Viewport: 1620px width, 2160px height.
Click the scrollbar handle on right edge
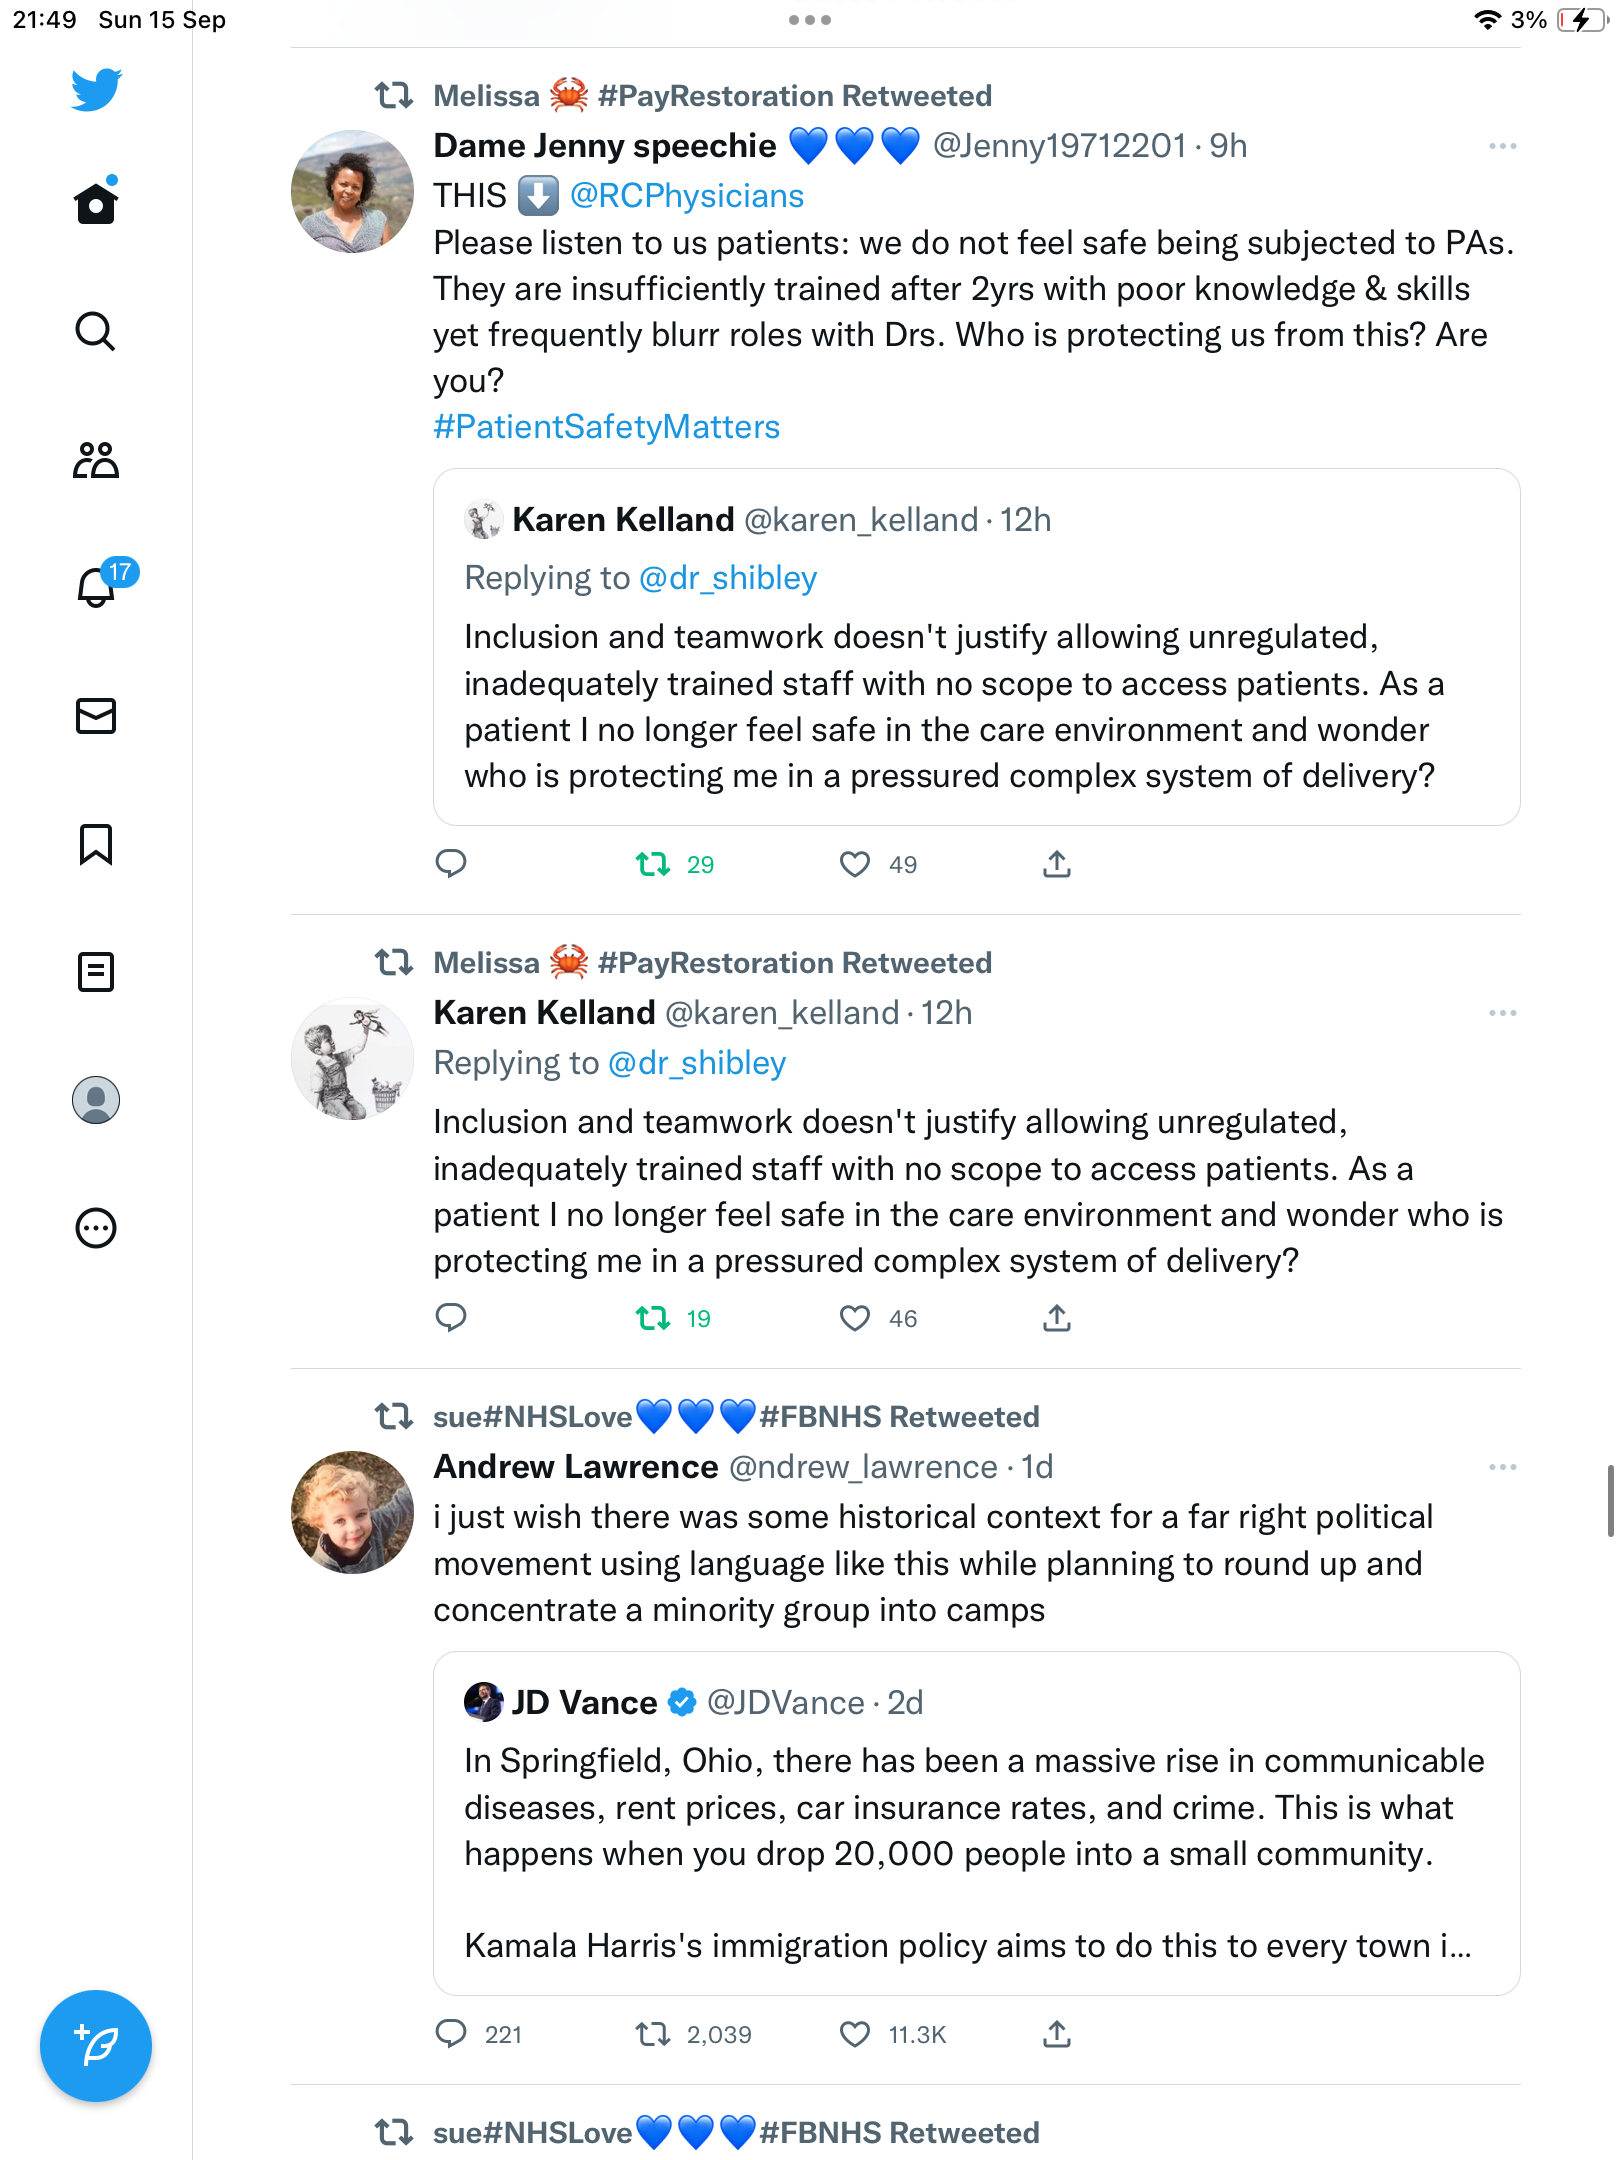1610,1500
